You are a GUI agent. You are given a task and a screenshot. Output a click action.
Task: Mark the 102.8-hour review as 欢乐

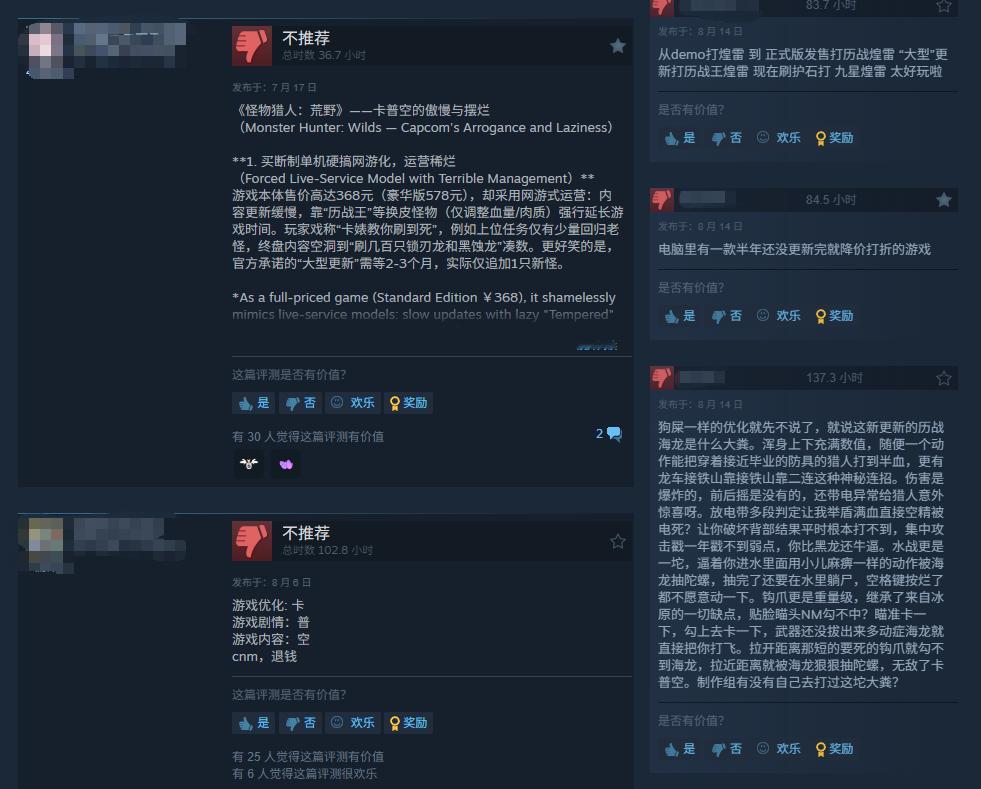353,723
